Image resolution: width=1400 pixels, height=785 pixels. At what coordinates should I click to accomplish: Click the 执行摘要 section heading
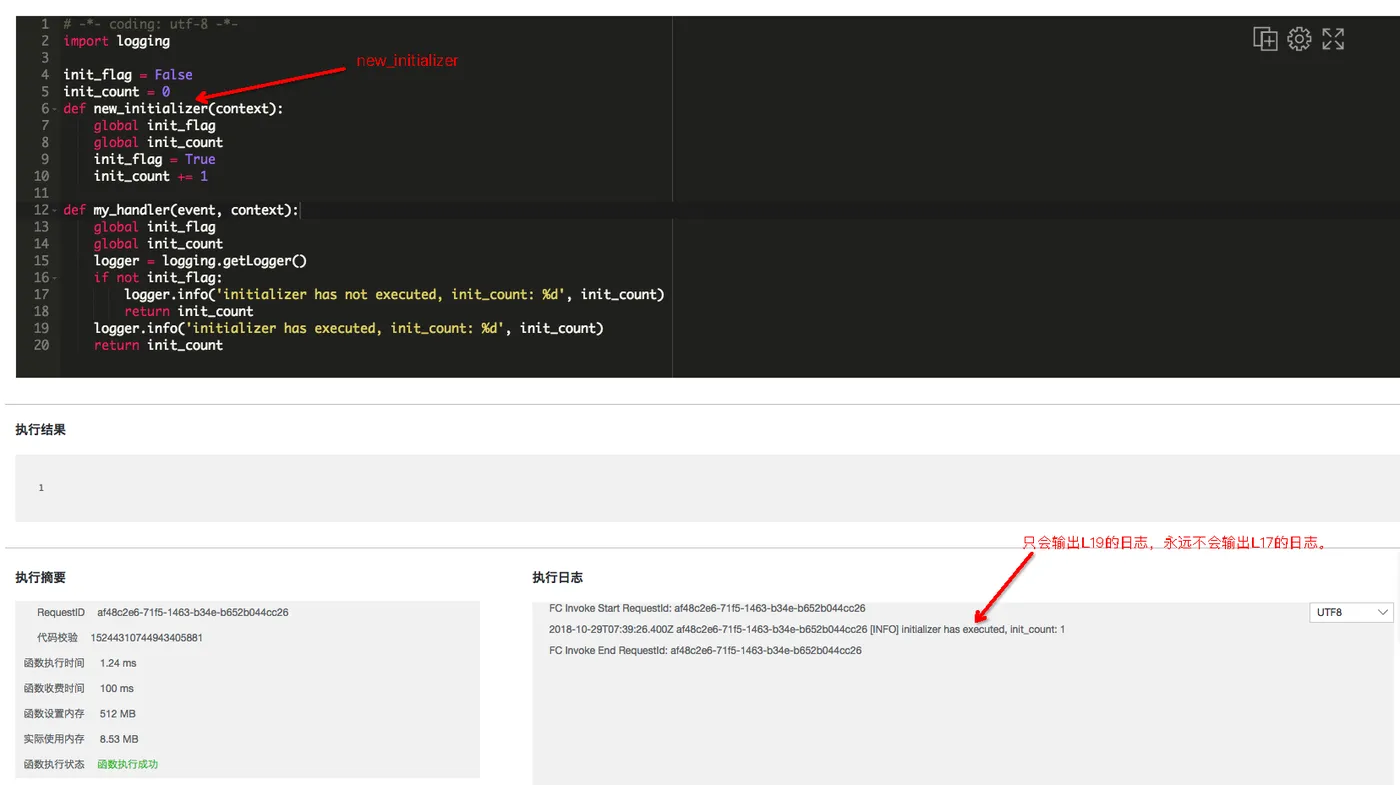tap(40, 578)
